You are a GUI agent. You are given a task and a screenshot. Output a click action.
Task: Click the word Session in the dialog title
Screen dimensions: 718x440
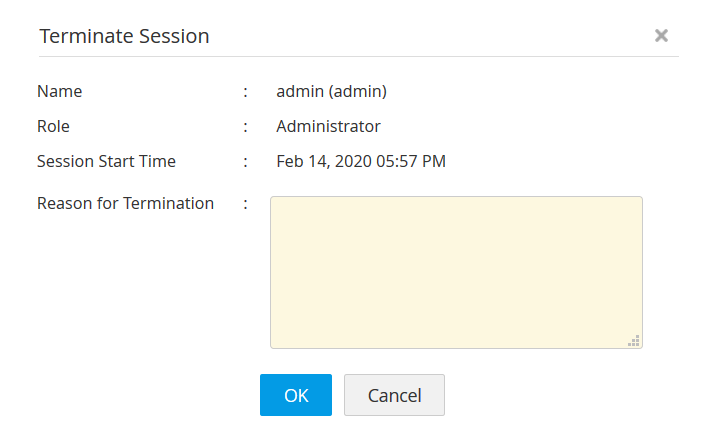tap(172, 36)
